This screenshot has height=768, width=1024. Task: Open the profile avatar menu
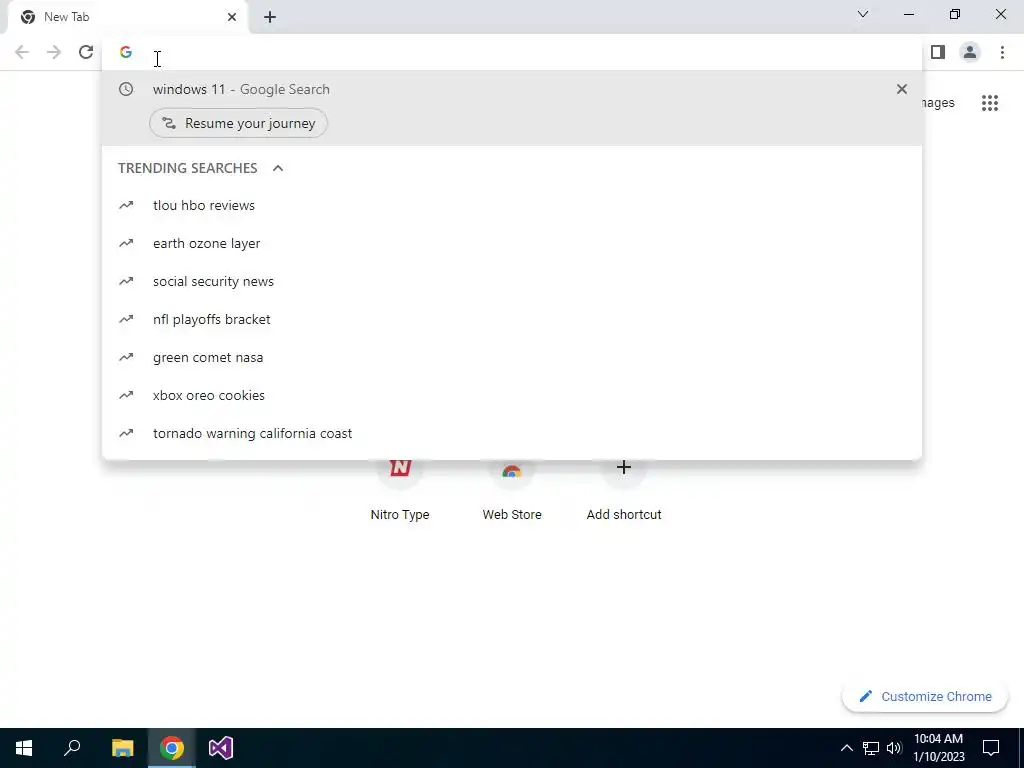click(x=970, y=52)
